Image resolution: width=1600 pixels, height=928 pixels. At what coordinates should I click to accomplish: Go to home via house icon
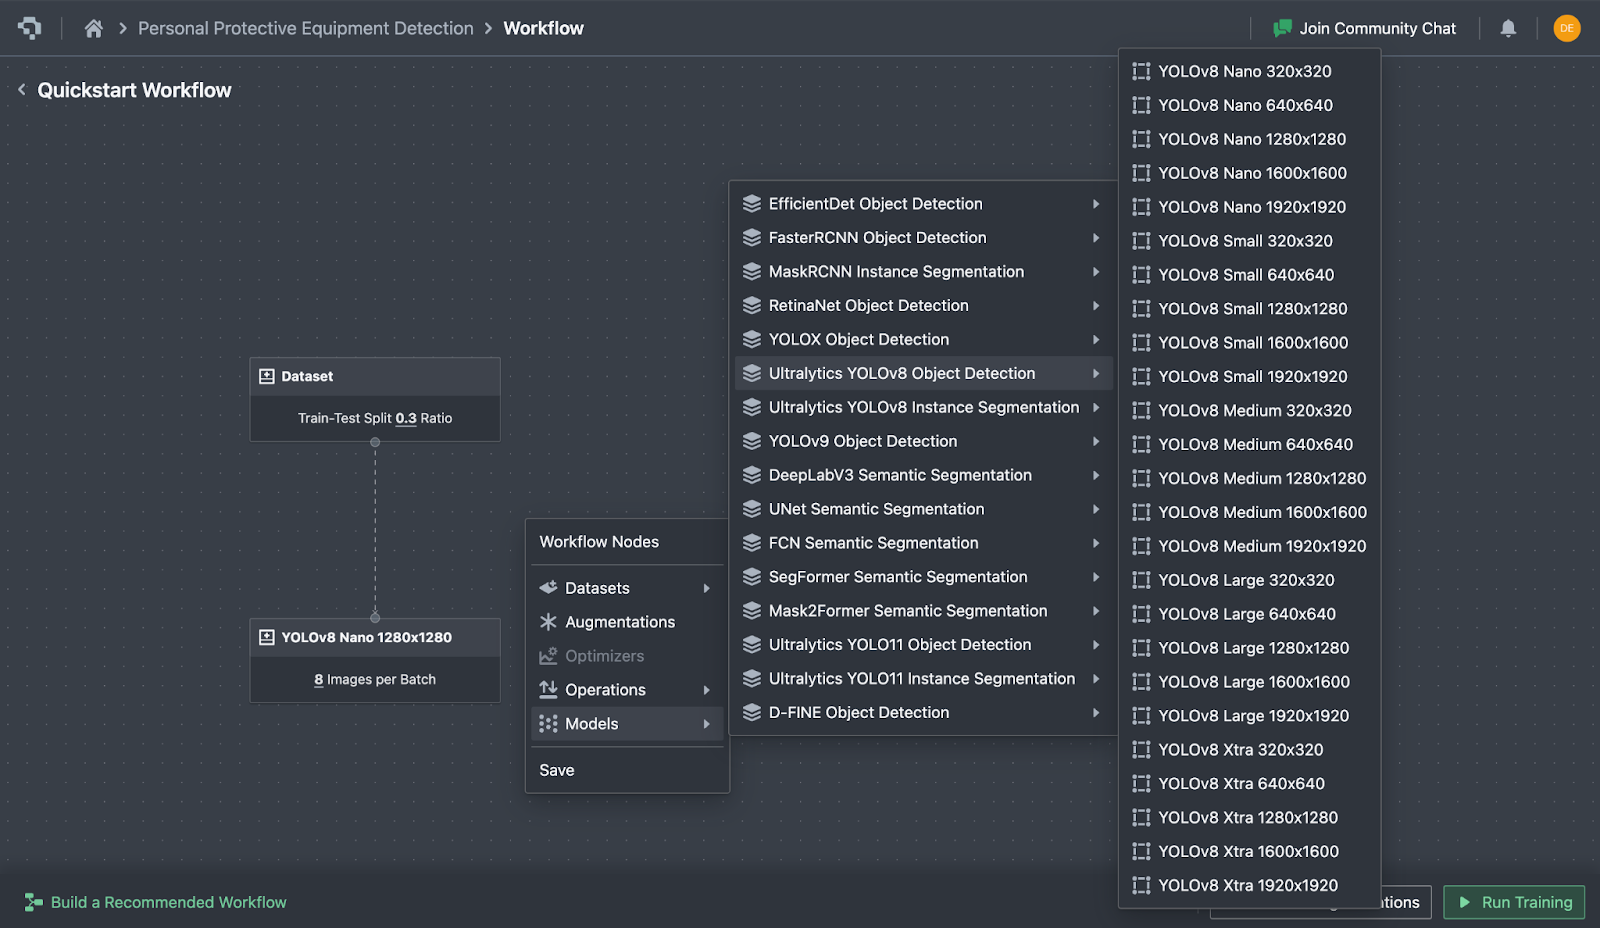point(93,28)
